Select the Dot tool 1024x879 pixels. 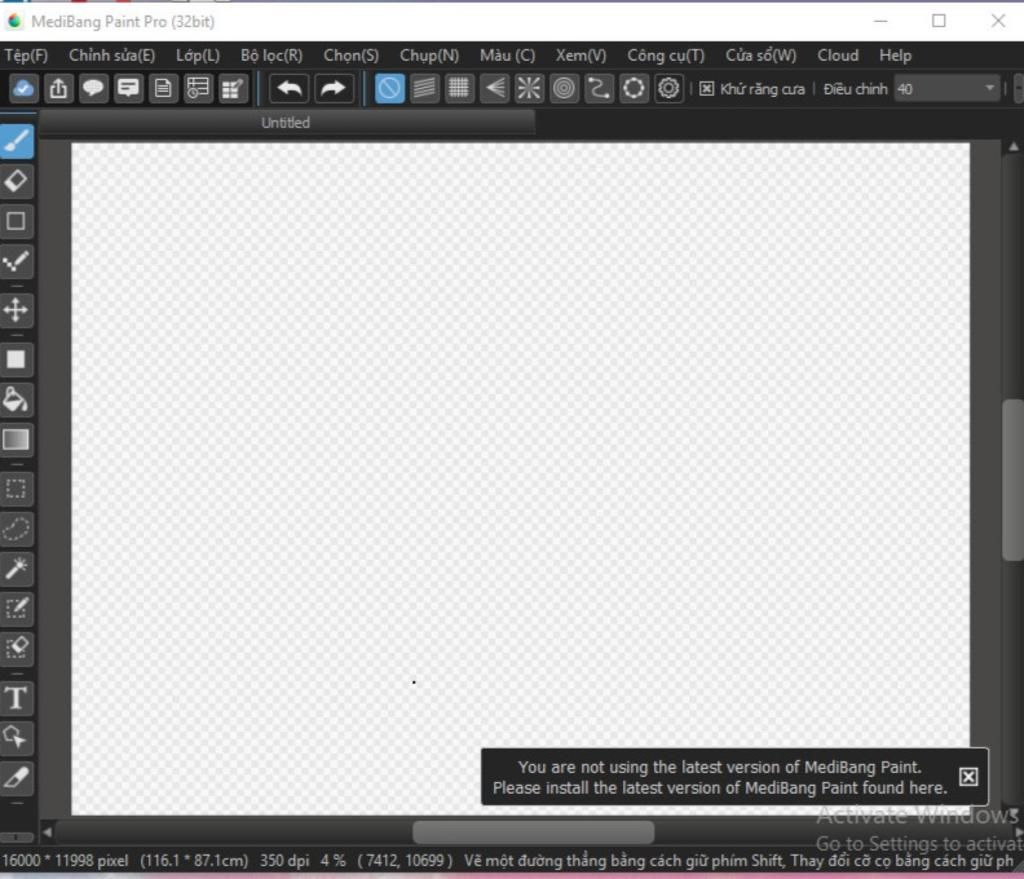(x=16, y=262)
